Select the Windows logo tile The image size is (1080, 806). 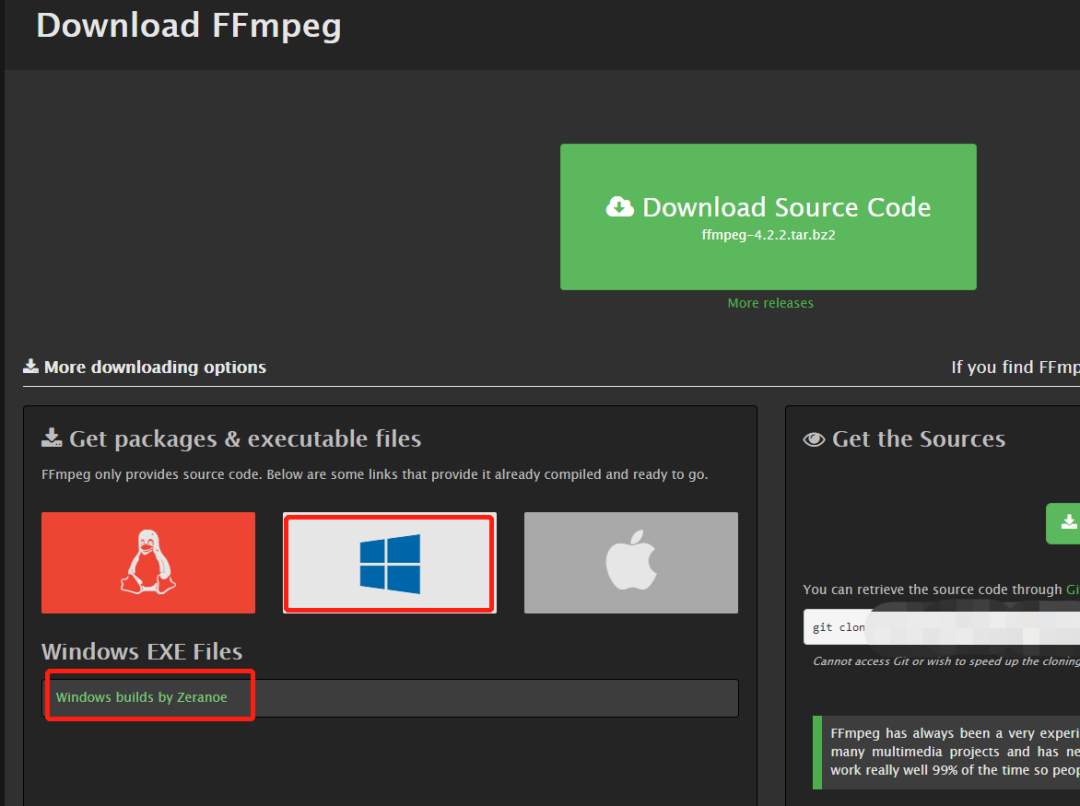[x=390, y=563]
